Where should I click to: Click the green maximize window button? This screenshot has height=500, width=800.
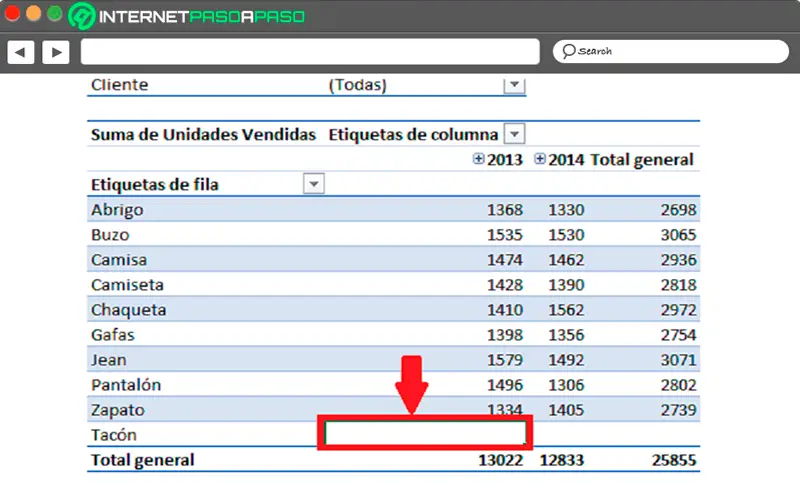[x=55, y=13]
